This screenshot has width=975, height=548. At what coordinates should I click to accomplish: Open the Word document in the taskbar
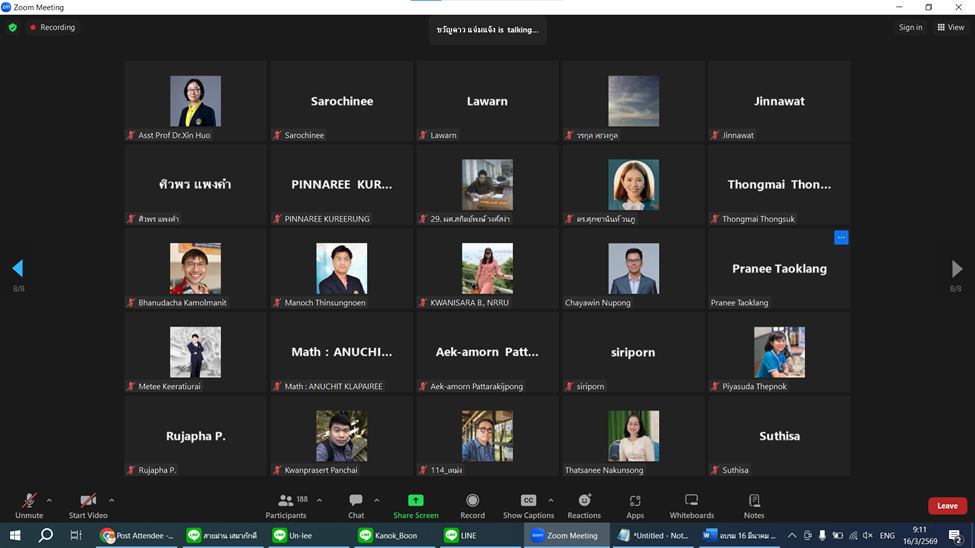pos(738,536)
